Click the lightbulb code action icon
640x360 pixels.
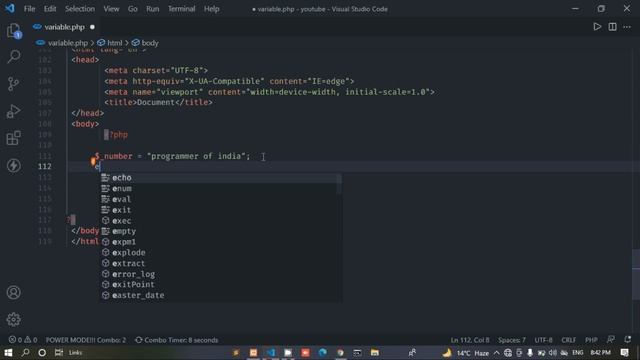(x=93, y=161)
